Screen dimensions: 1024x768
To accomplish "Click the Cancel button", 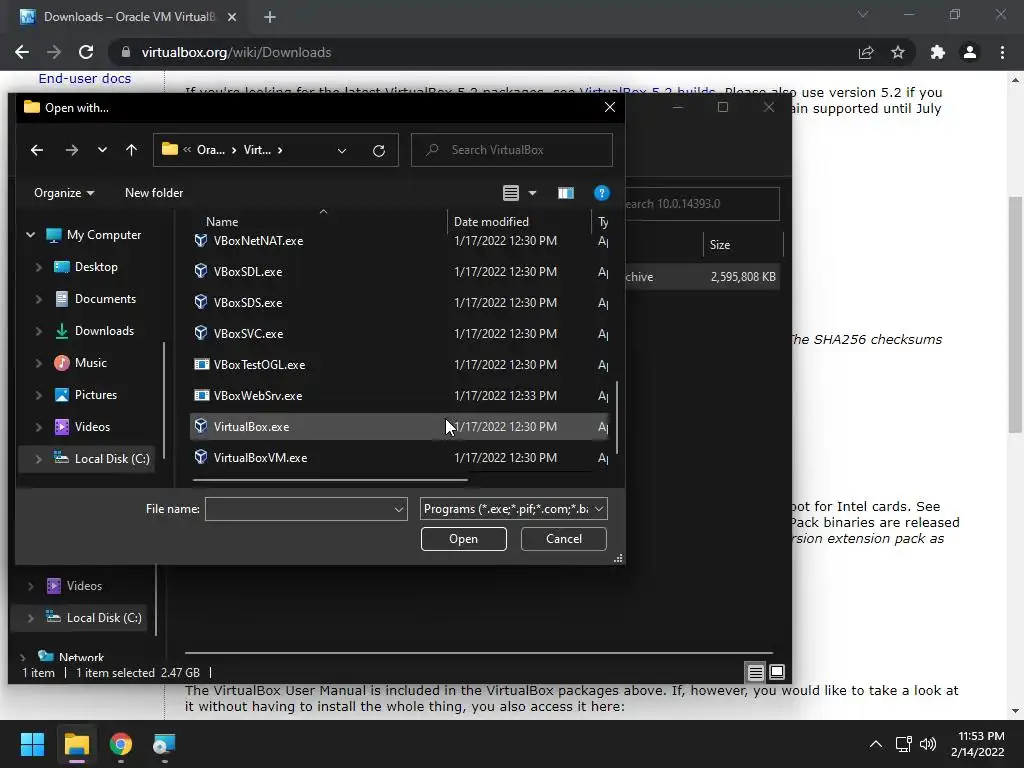I will 564,539.
